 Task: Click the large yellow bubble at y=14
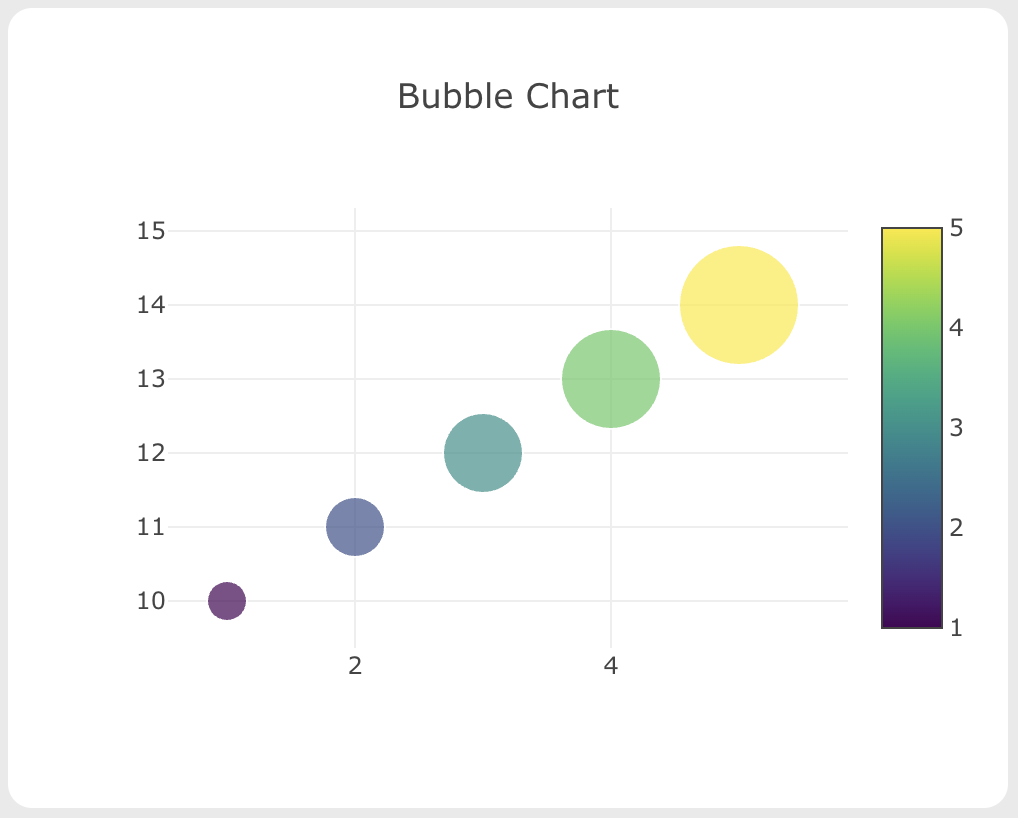click(x=739, y=305)
